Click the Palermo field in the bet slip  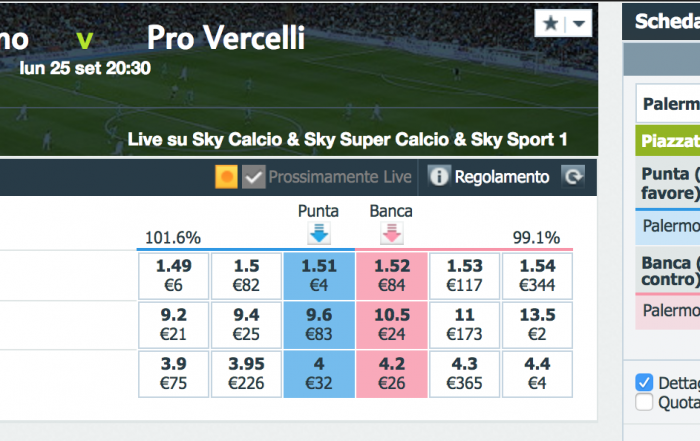coord(668,104)
